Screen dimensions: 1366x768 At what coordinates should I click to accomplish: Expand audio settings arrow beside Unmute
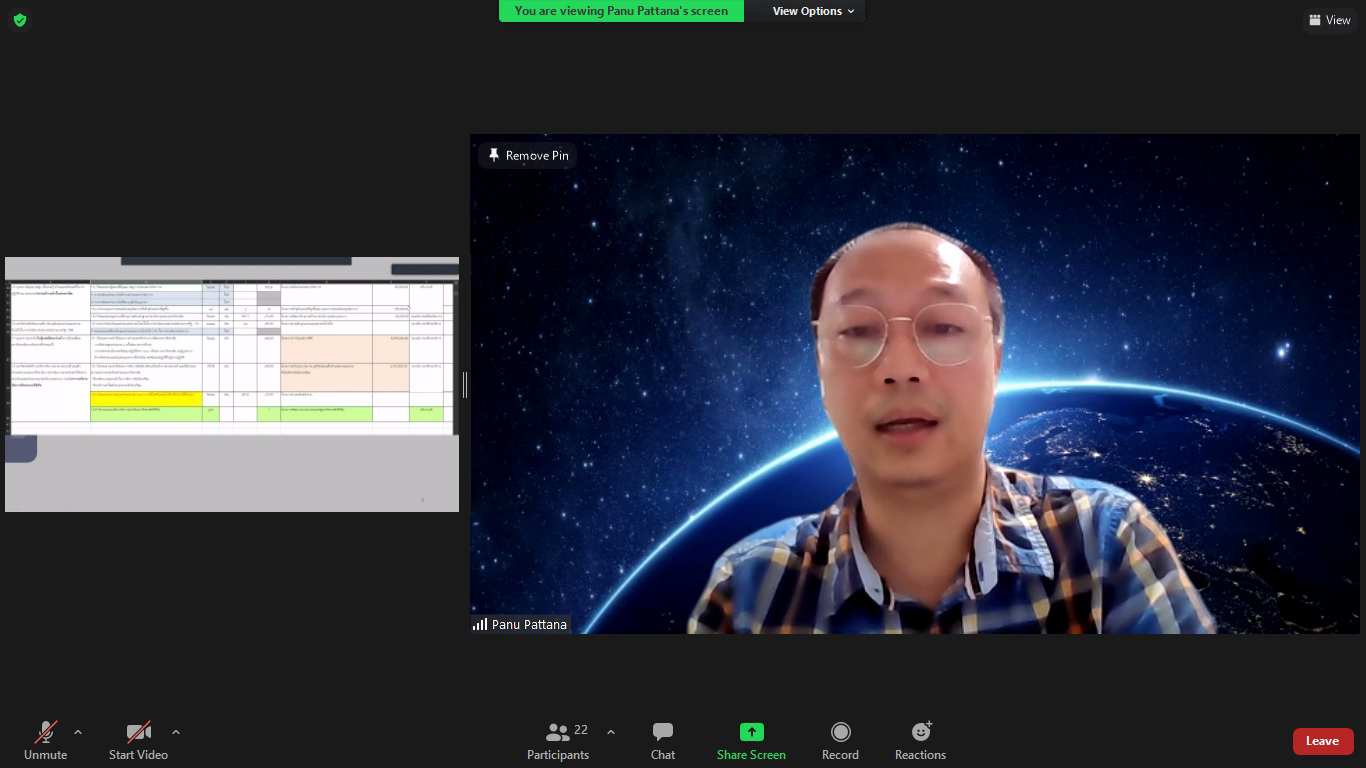coord(78,732)
